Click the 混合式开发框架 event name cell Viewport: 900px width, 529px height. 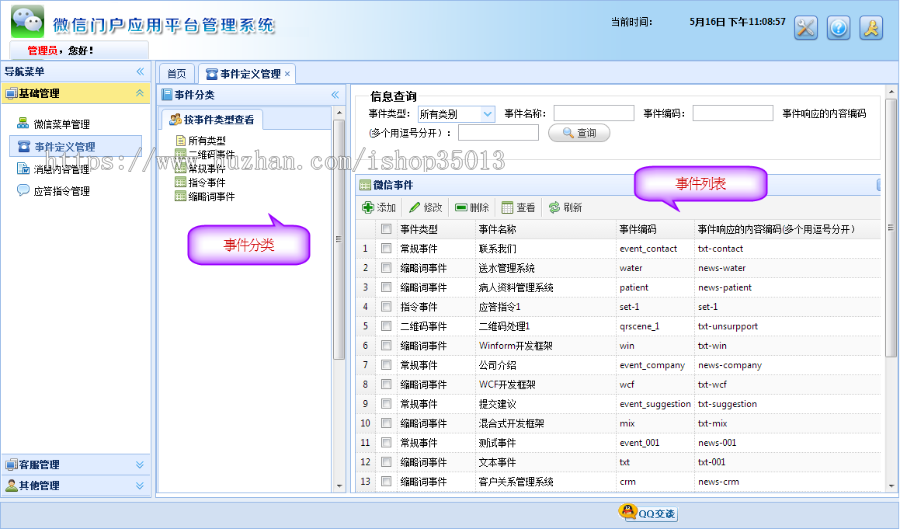pos(511,423)
